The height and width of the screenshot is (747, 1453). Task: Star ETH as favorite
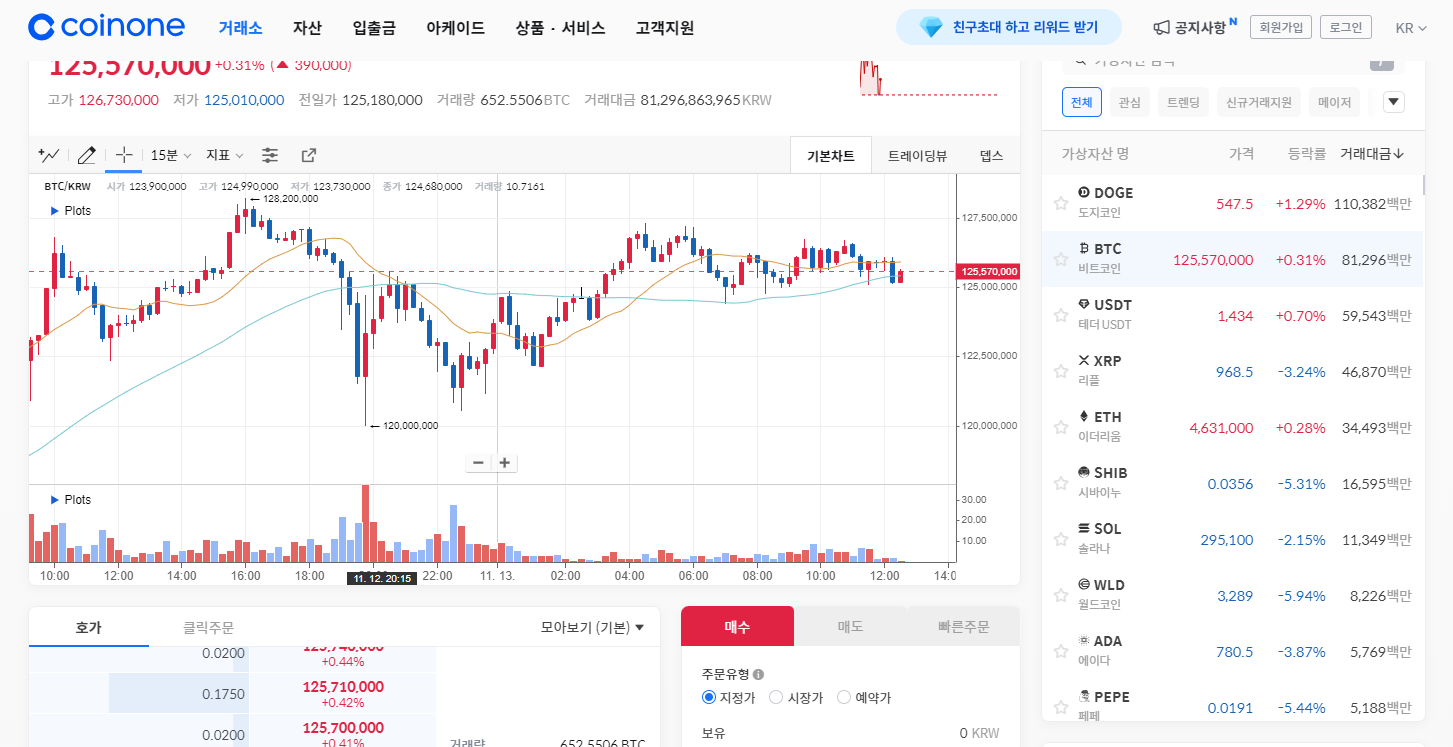tap(1061, 427)
